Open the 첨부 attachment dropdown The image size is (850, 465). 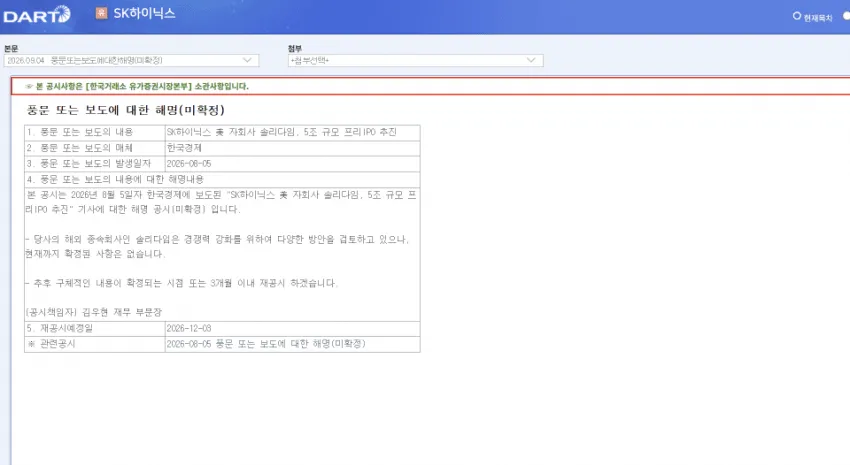pyautogui.click(x=415, y=60)
